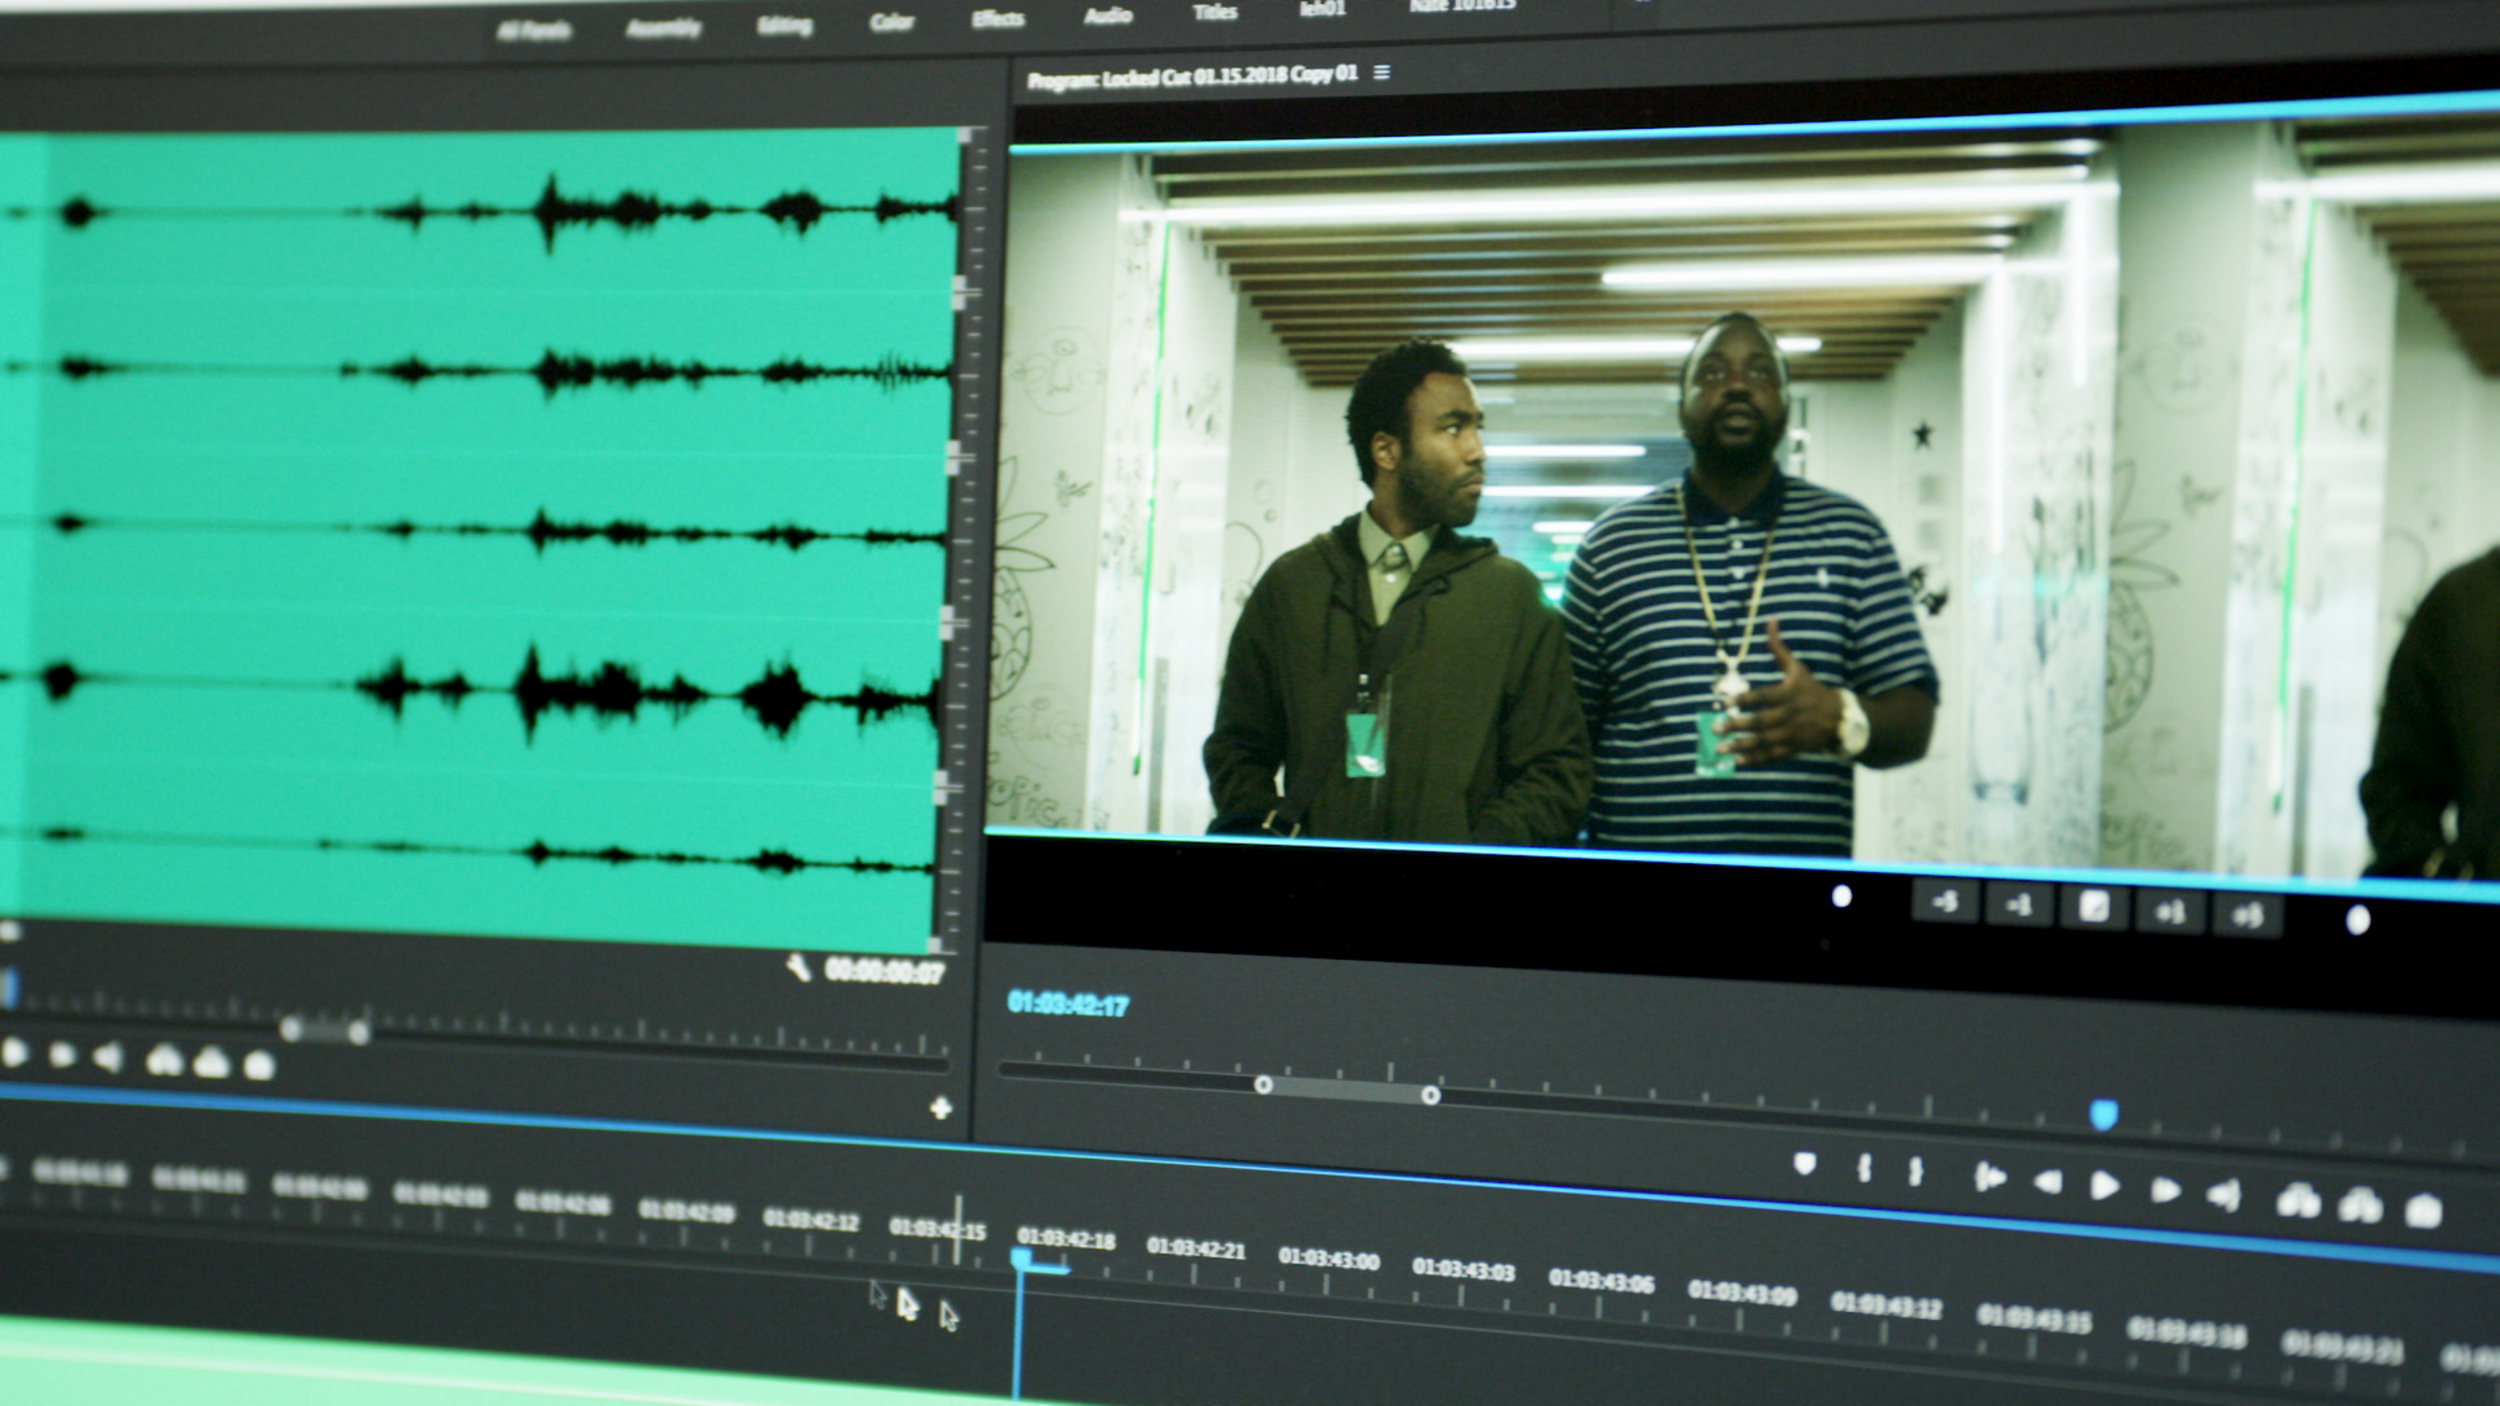Export a frame from the Source monitor

[259, 1065]
